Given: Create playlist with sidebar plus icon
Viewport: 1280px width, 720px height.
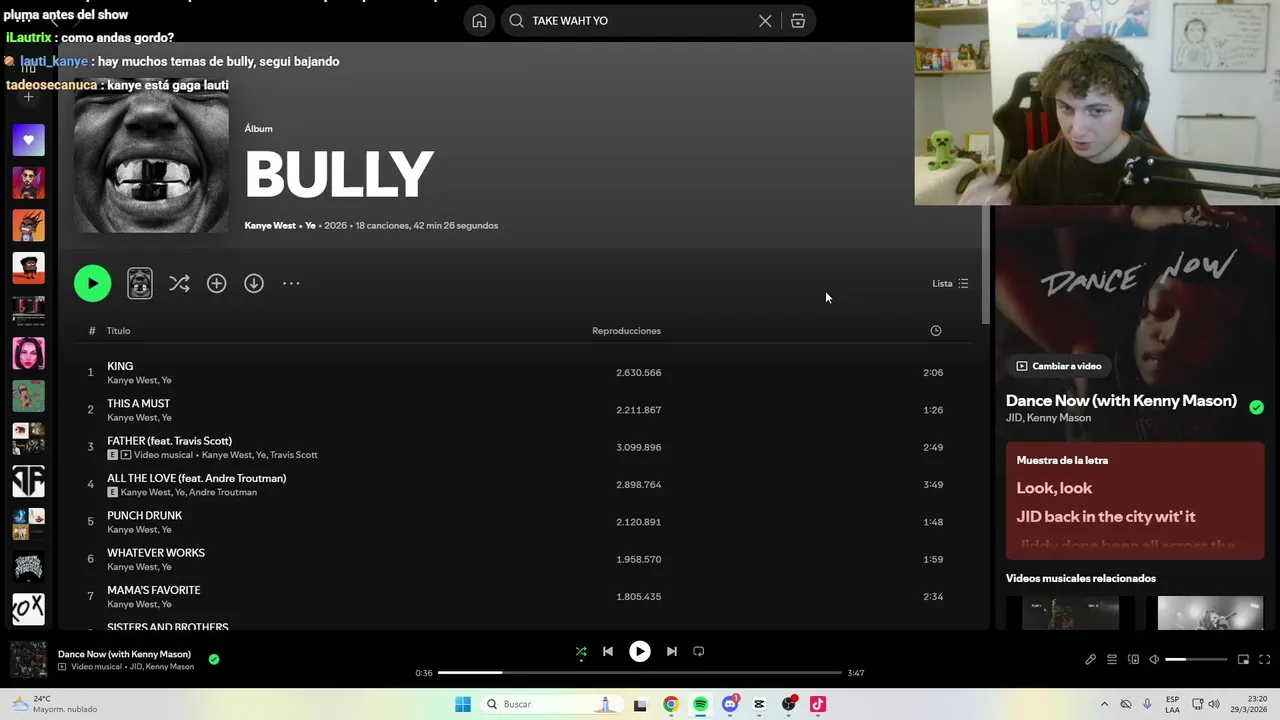Looking at the screenshot, I should (x=28, y=97).
